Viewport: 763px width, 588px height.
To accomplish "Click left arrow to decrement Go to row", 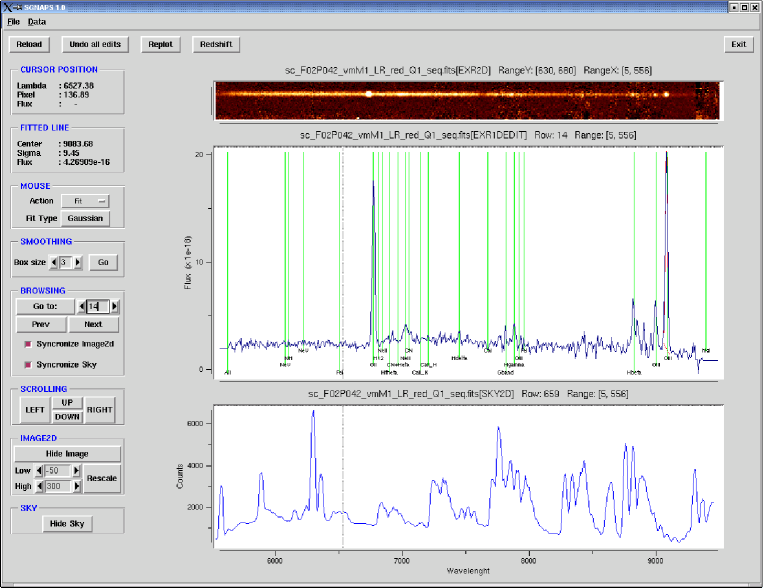I will 81,306.
